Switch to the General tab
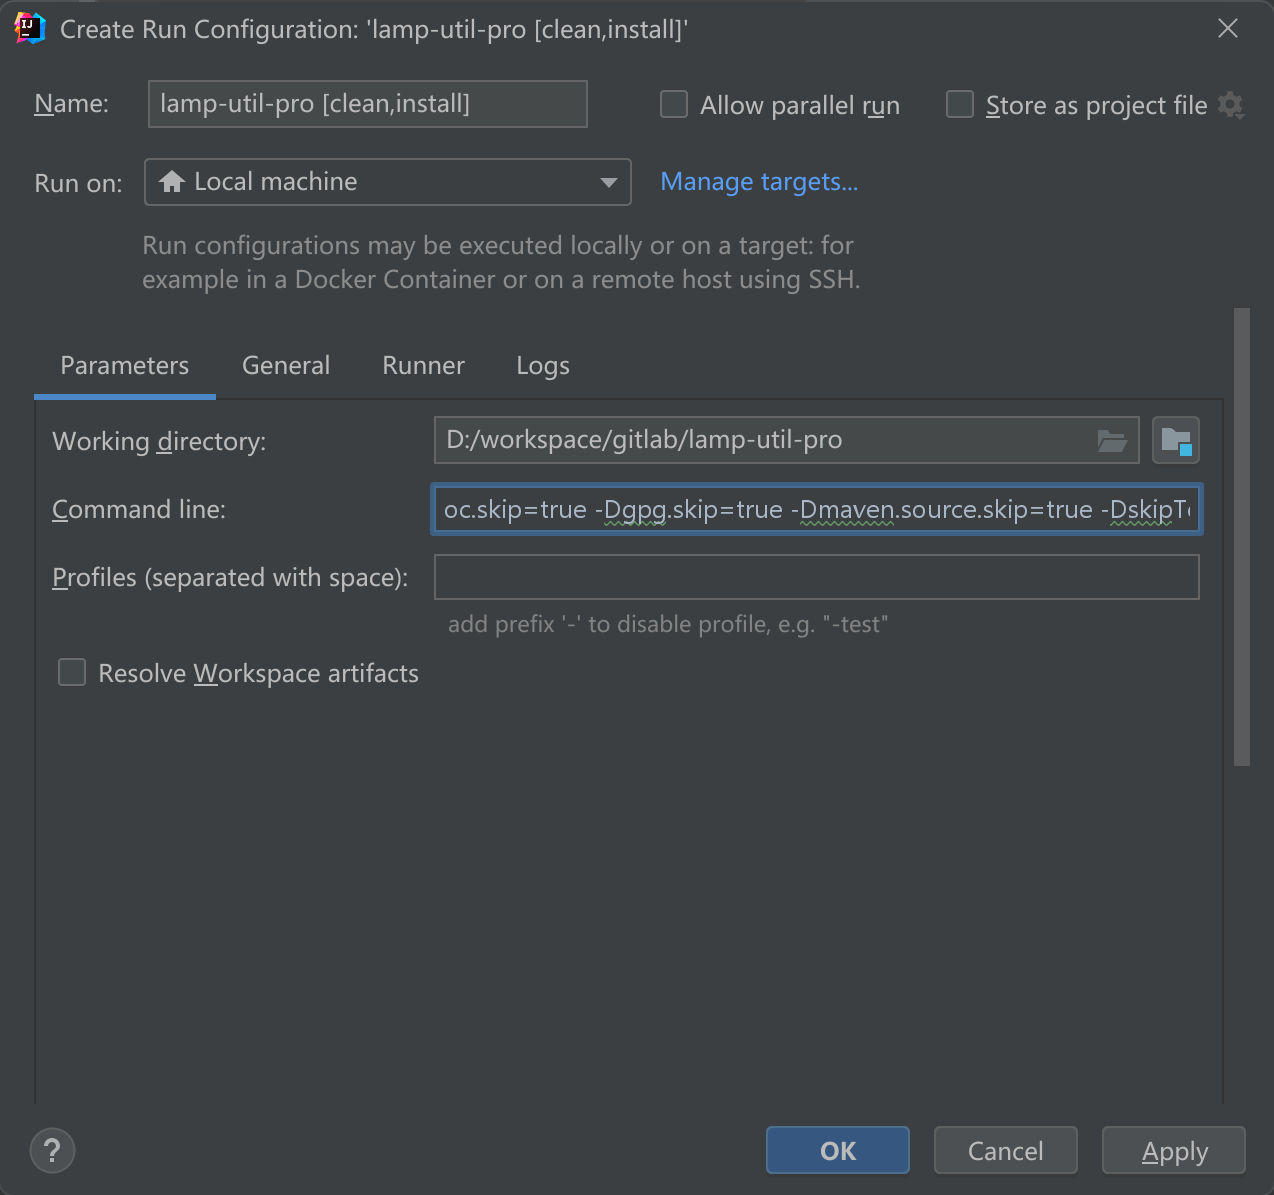1274x1195 pixels. (286, 366)
